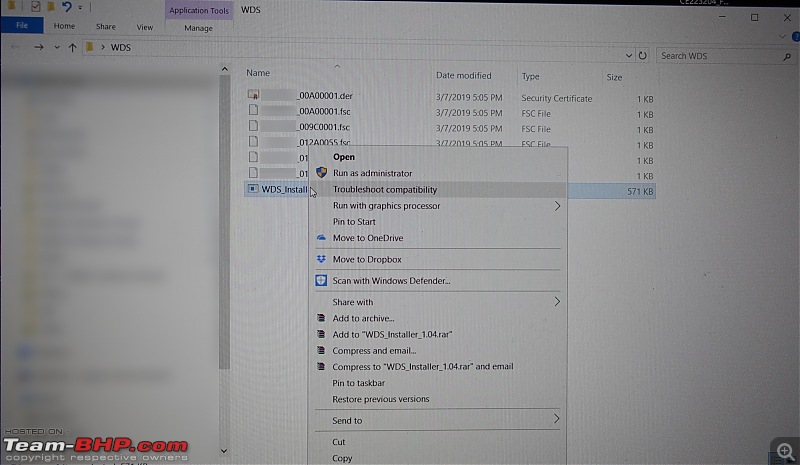Open recent locations dropdown arrow

57,47
